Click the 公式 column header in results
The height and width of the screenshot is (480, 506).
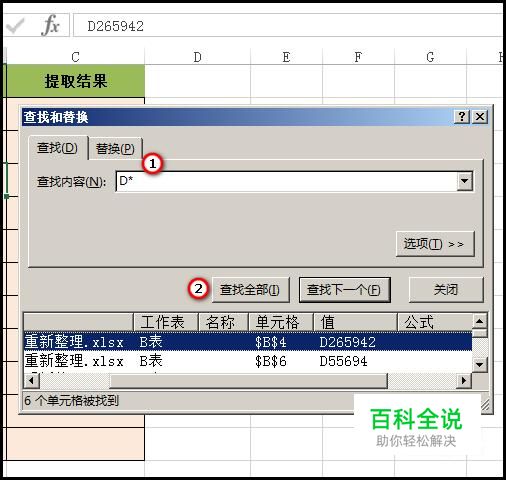(435, 322)
